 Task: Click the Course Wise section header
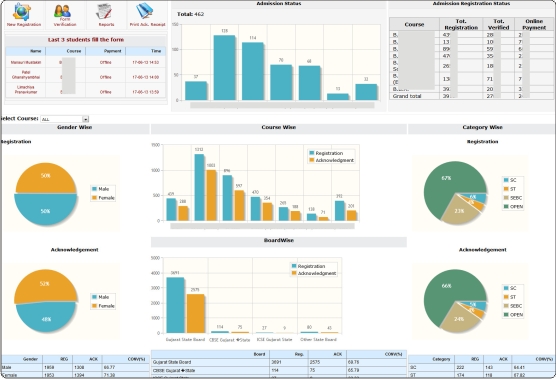(279, 127)
